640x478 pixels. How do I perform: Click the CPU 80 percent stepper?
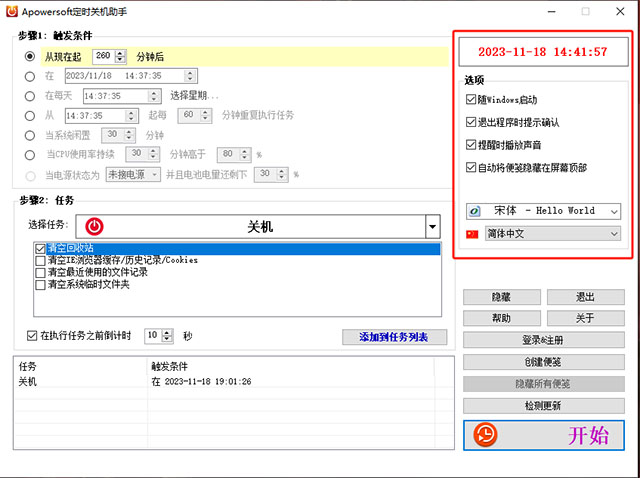[x=244, y=154]
